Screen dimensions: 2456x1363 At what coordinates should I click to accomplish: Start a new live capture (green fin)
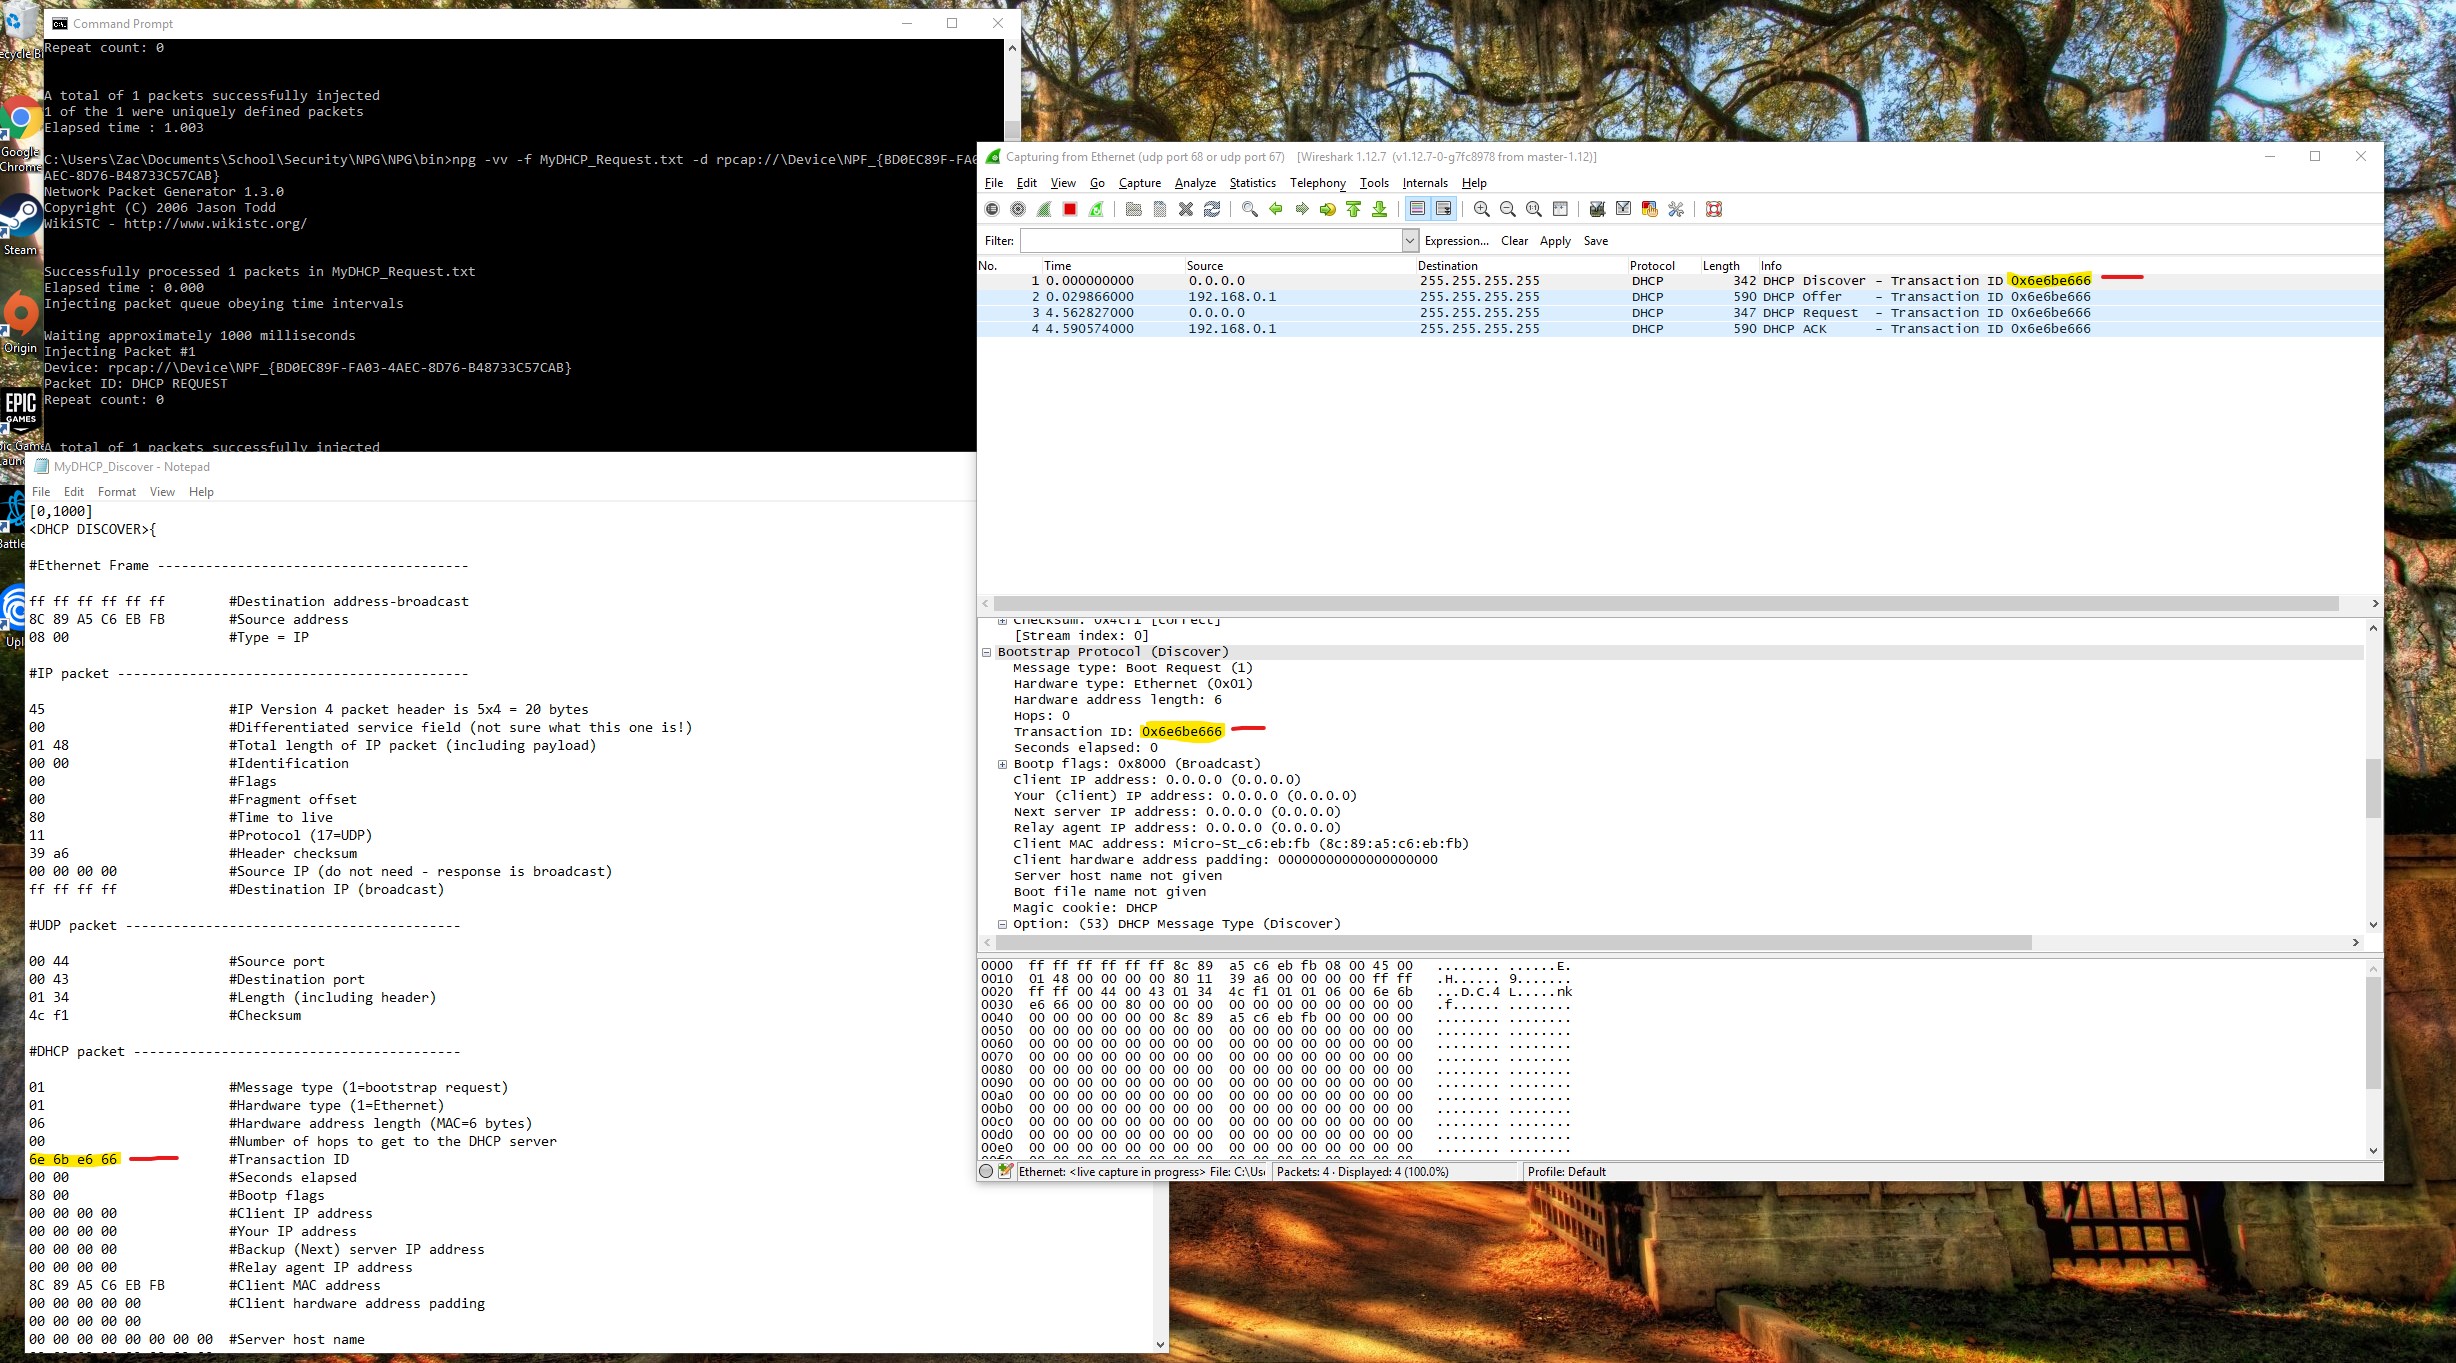tap(1044, 209)
